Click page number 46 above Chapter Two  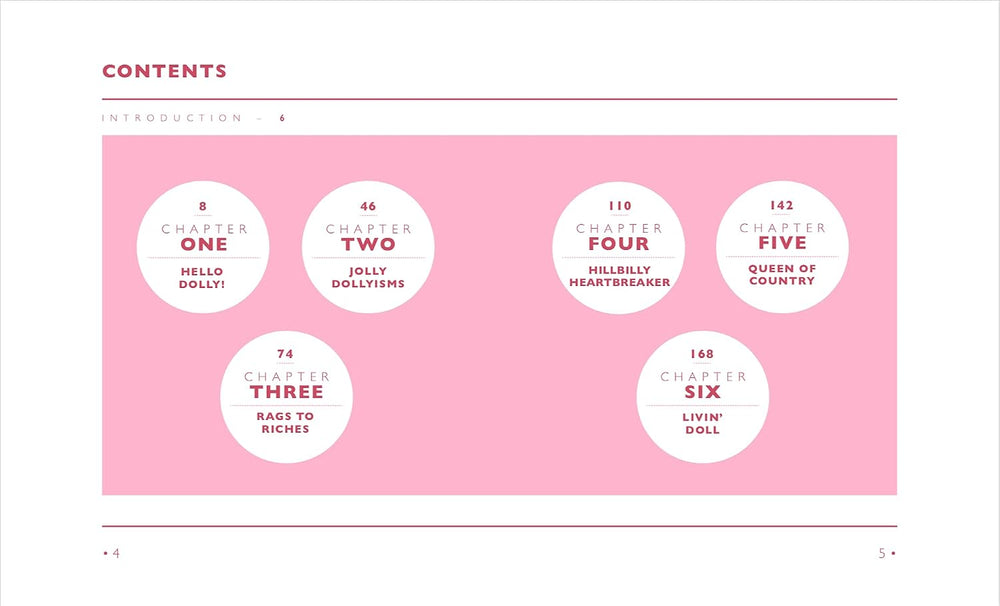point(368,206)
